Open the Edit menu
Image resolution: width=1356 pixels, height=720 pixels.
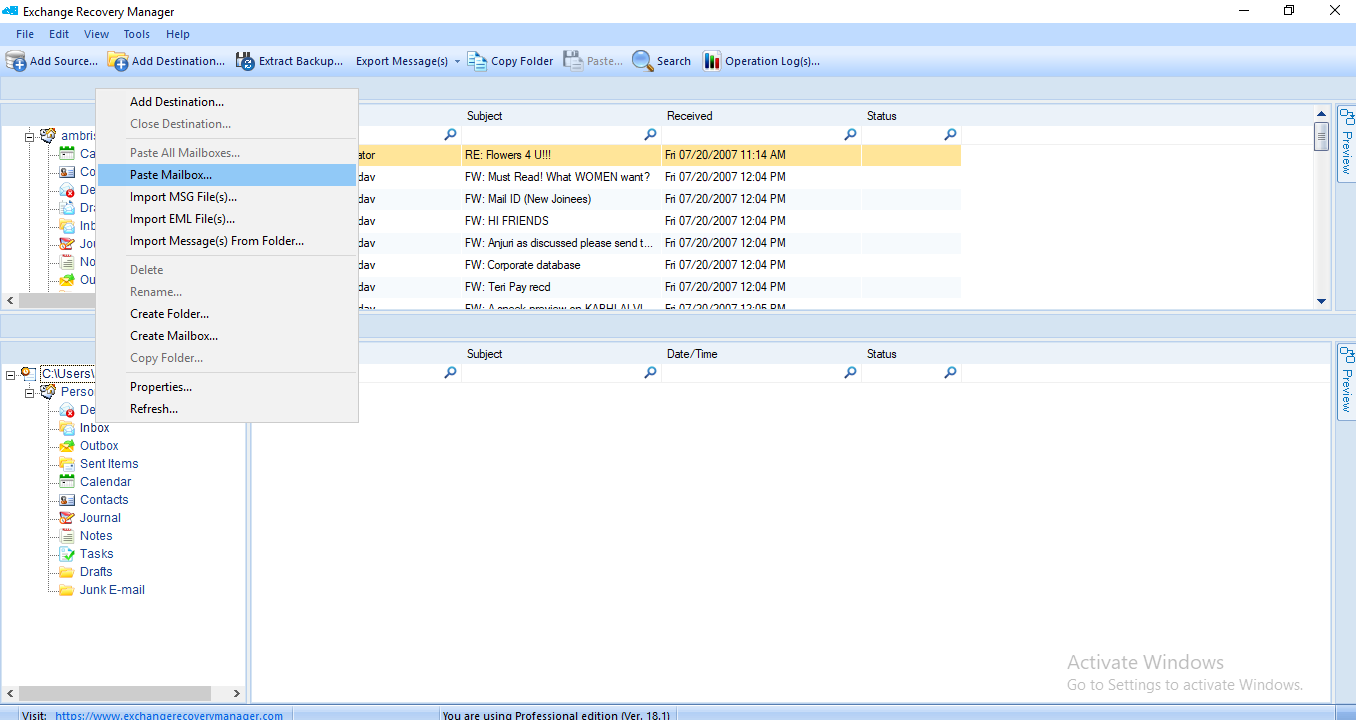point(59,34)
